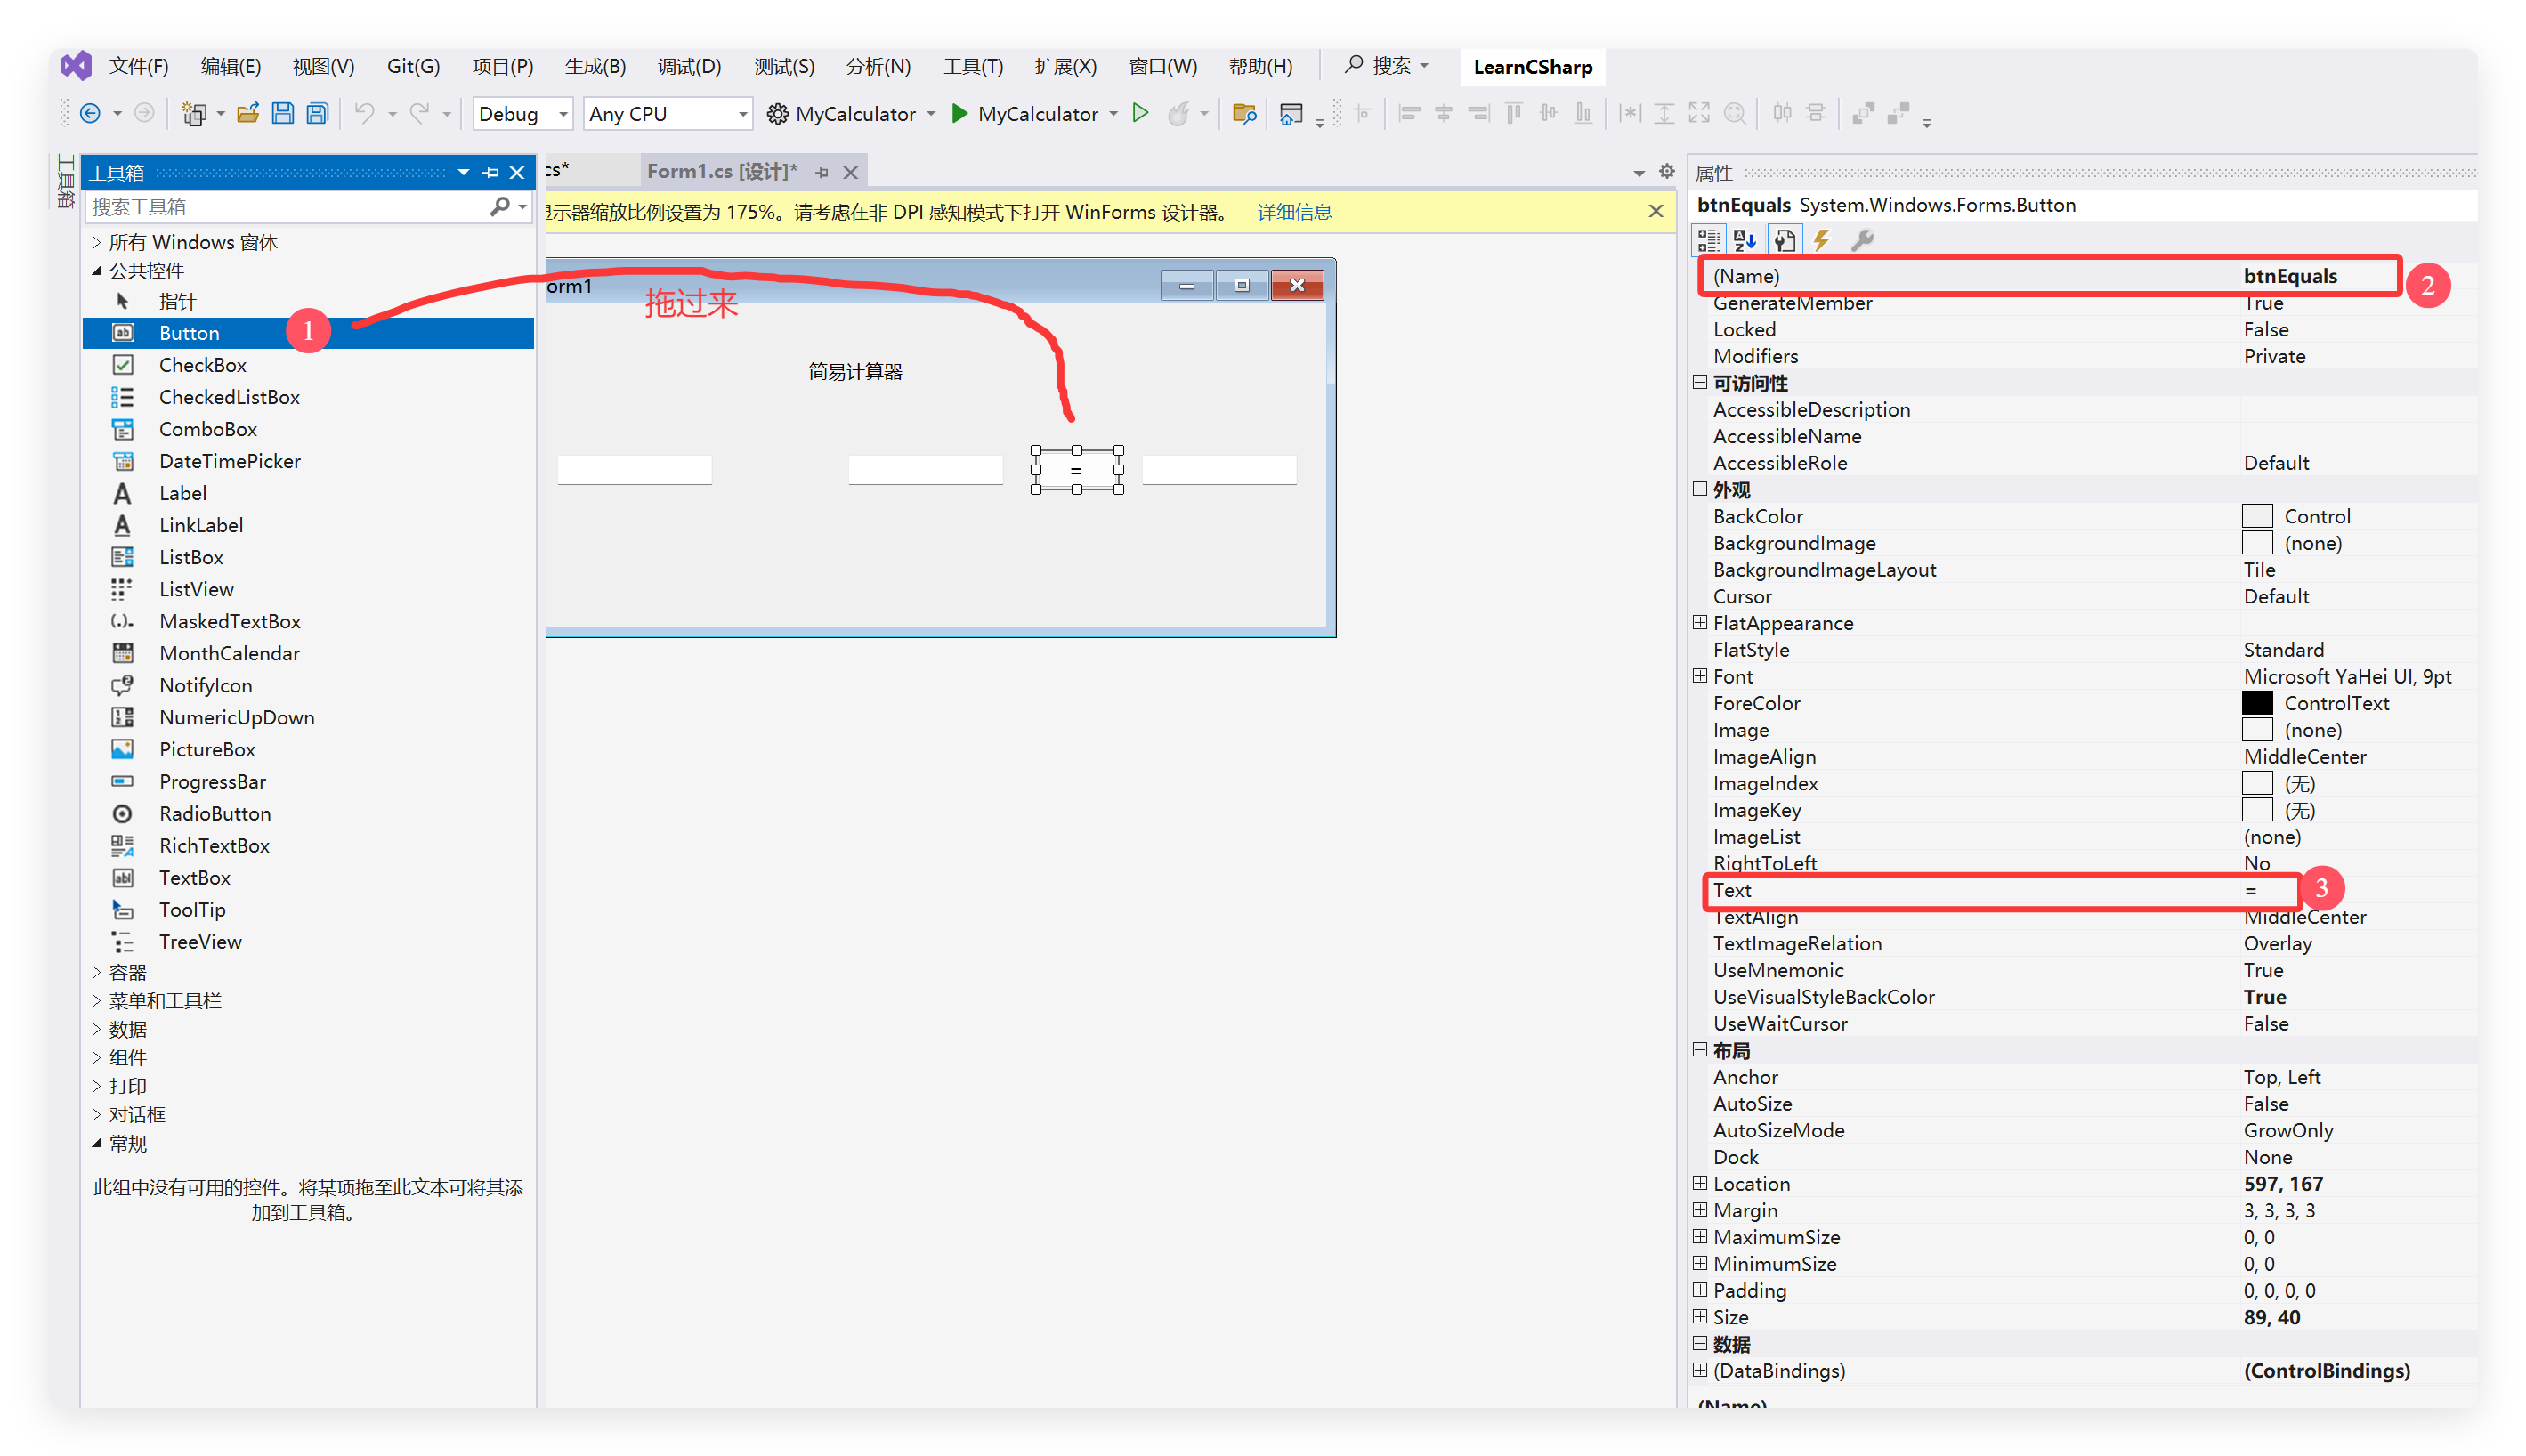Show events with the lightning bolt icon

[x=1822, y=240]
